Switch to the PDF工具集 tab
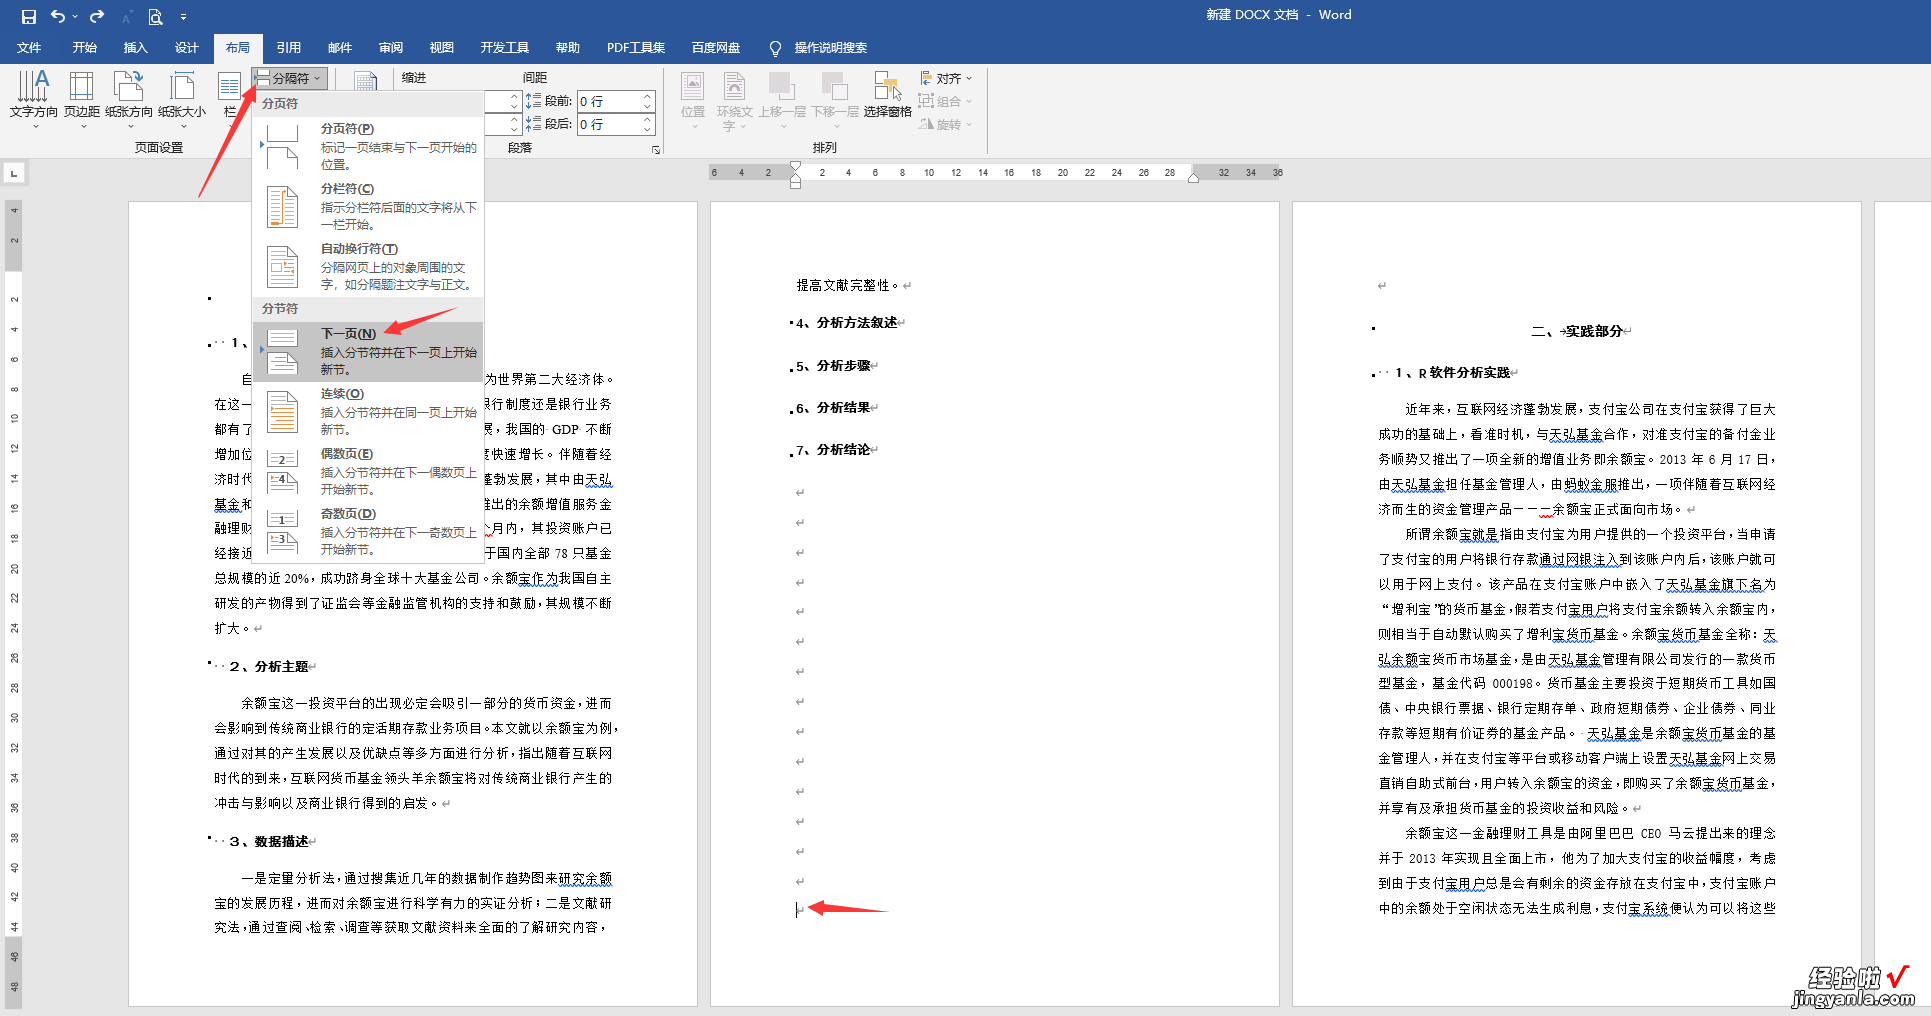The height and width of the screenshot is (1016, 1931). pos(636,48)
